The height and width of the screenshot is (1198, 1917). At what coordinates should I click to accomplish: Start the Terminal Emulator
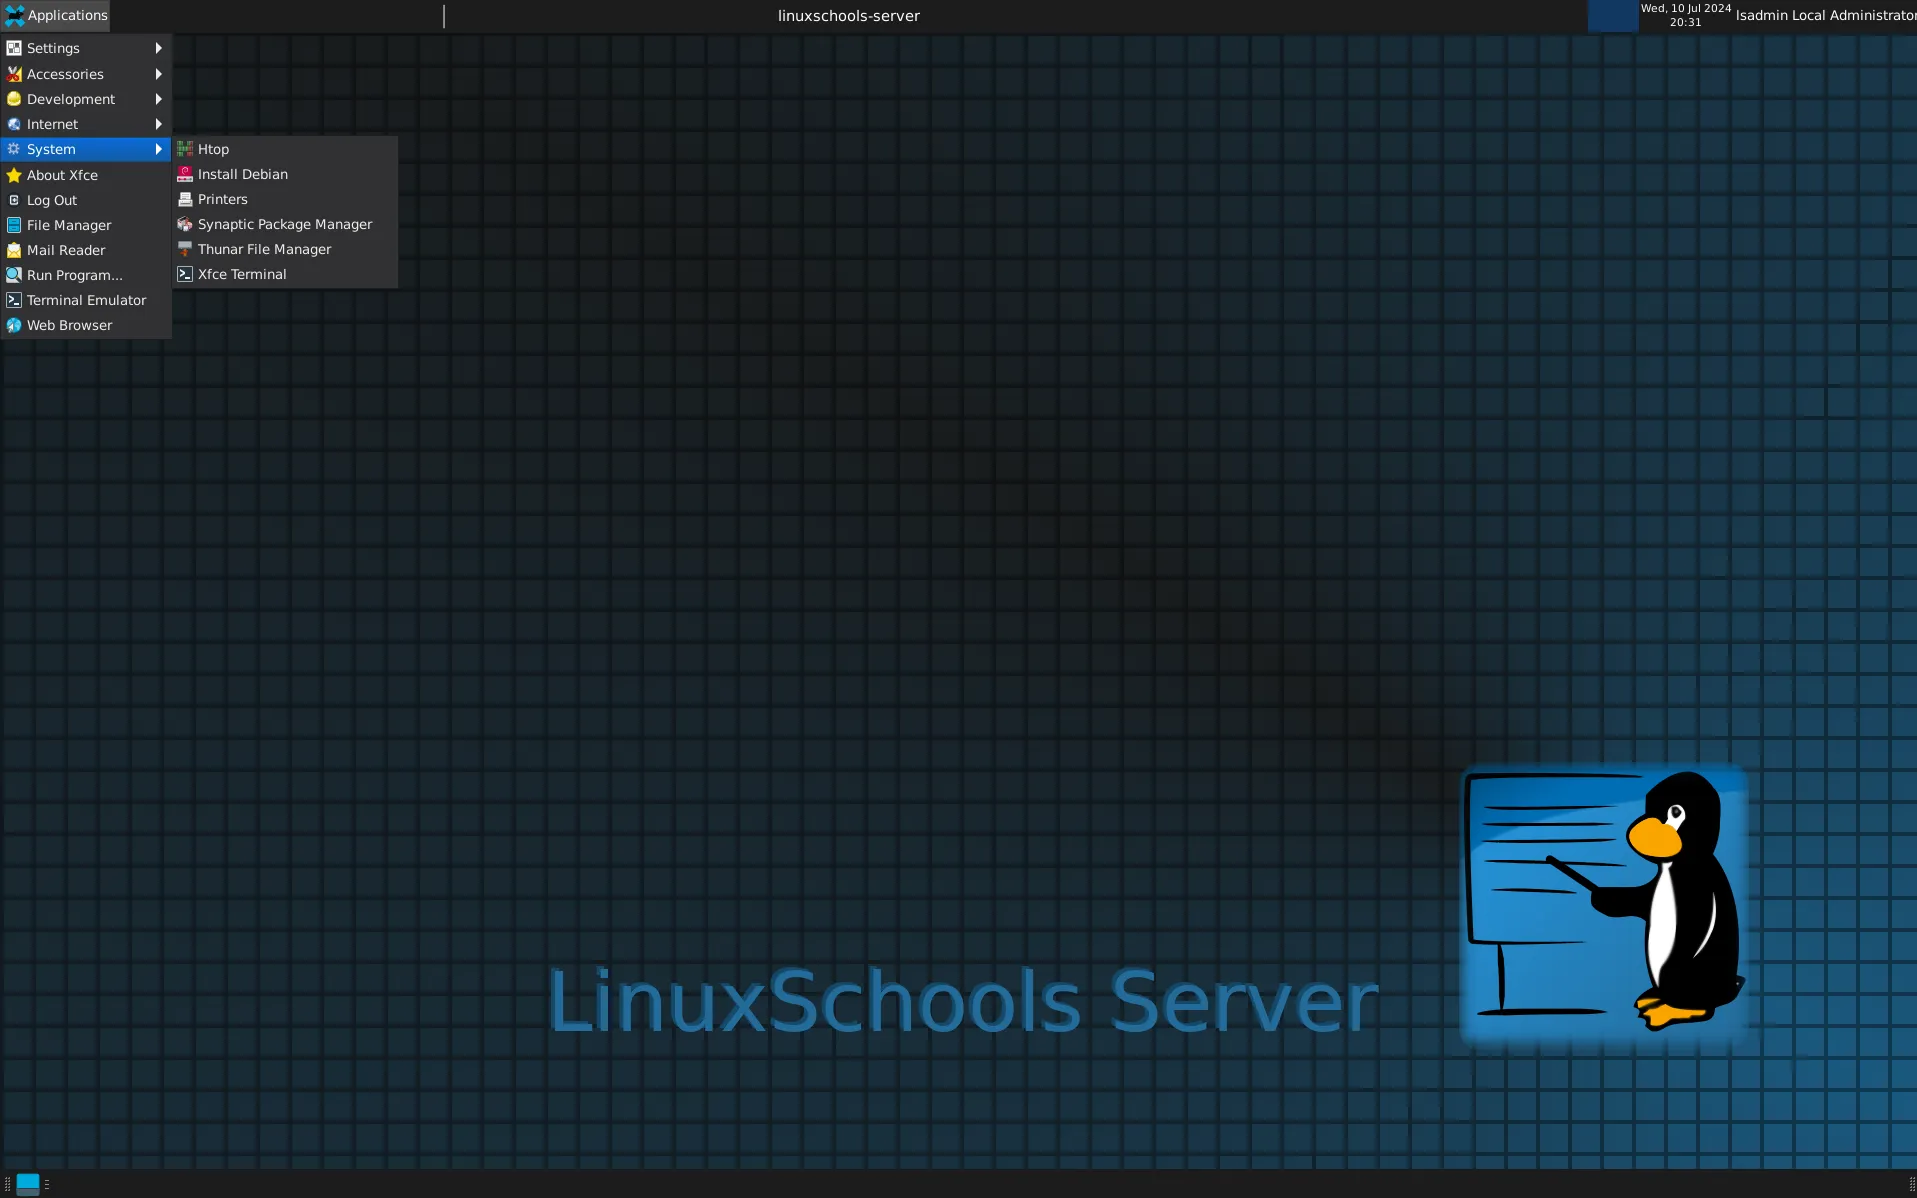click(86, 299)
